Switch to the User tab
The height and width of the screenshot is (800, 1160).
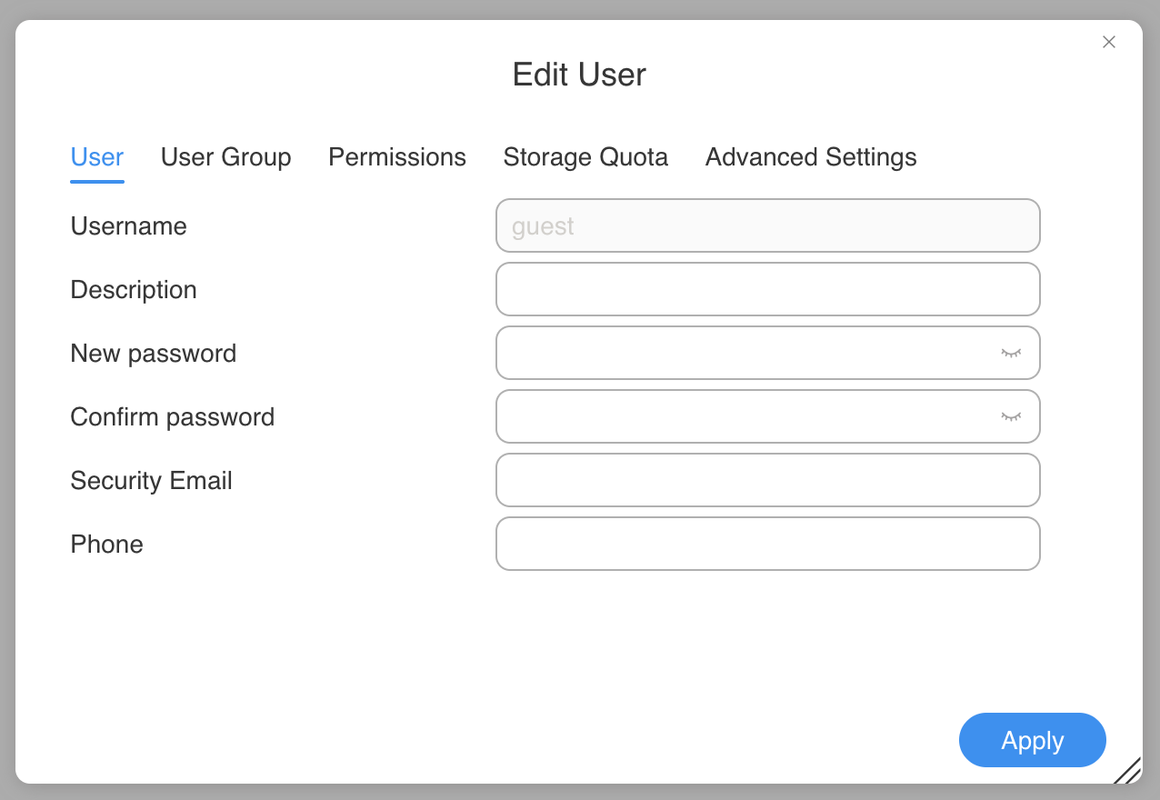tap(97, 157)
